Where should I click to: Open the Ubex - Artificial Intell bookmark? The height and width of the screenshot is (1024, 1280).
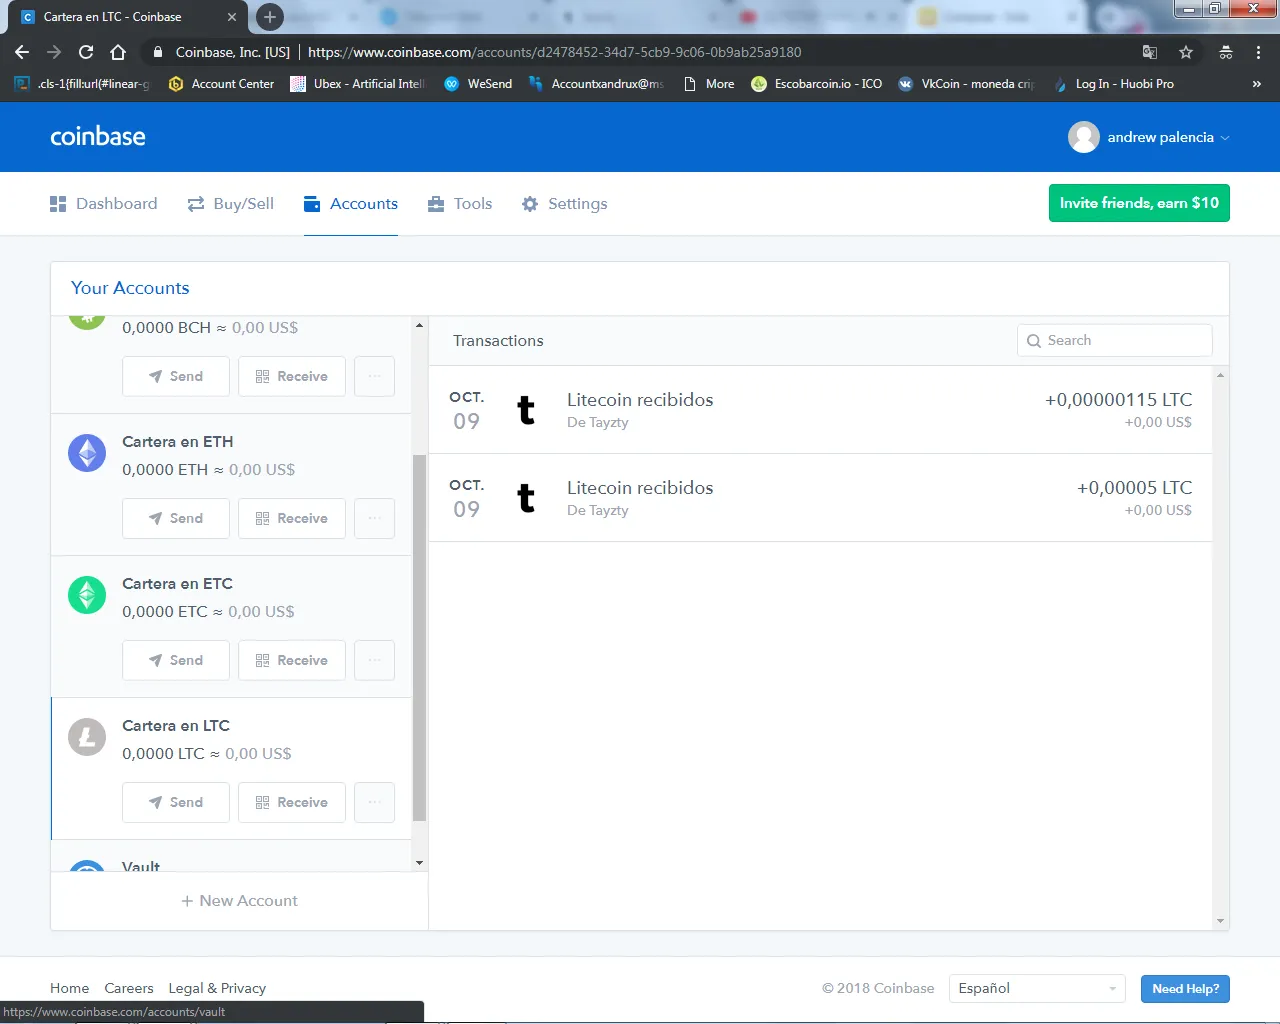[357, 84]
